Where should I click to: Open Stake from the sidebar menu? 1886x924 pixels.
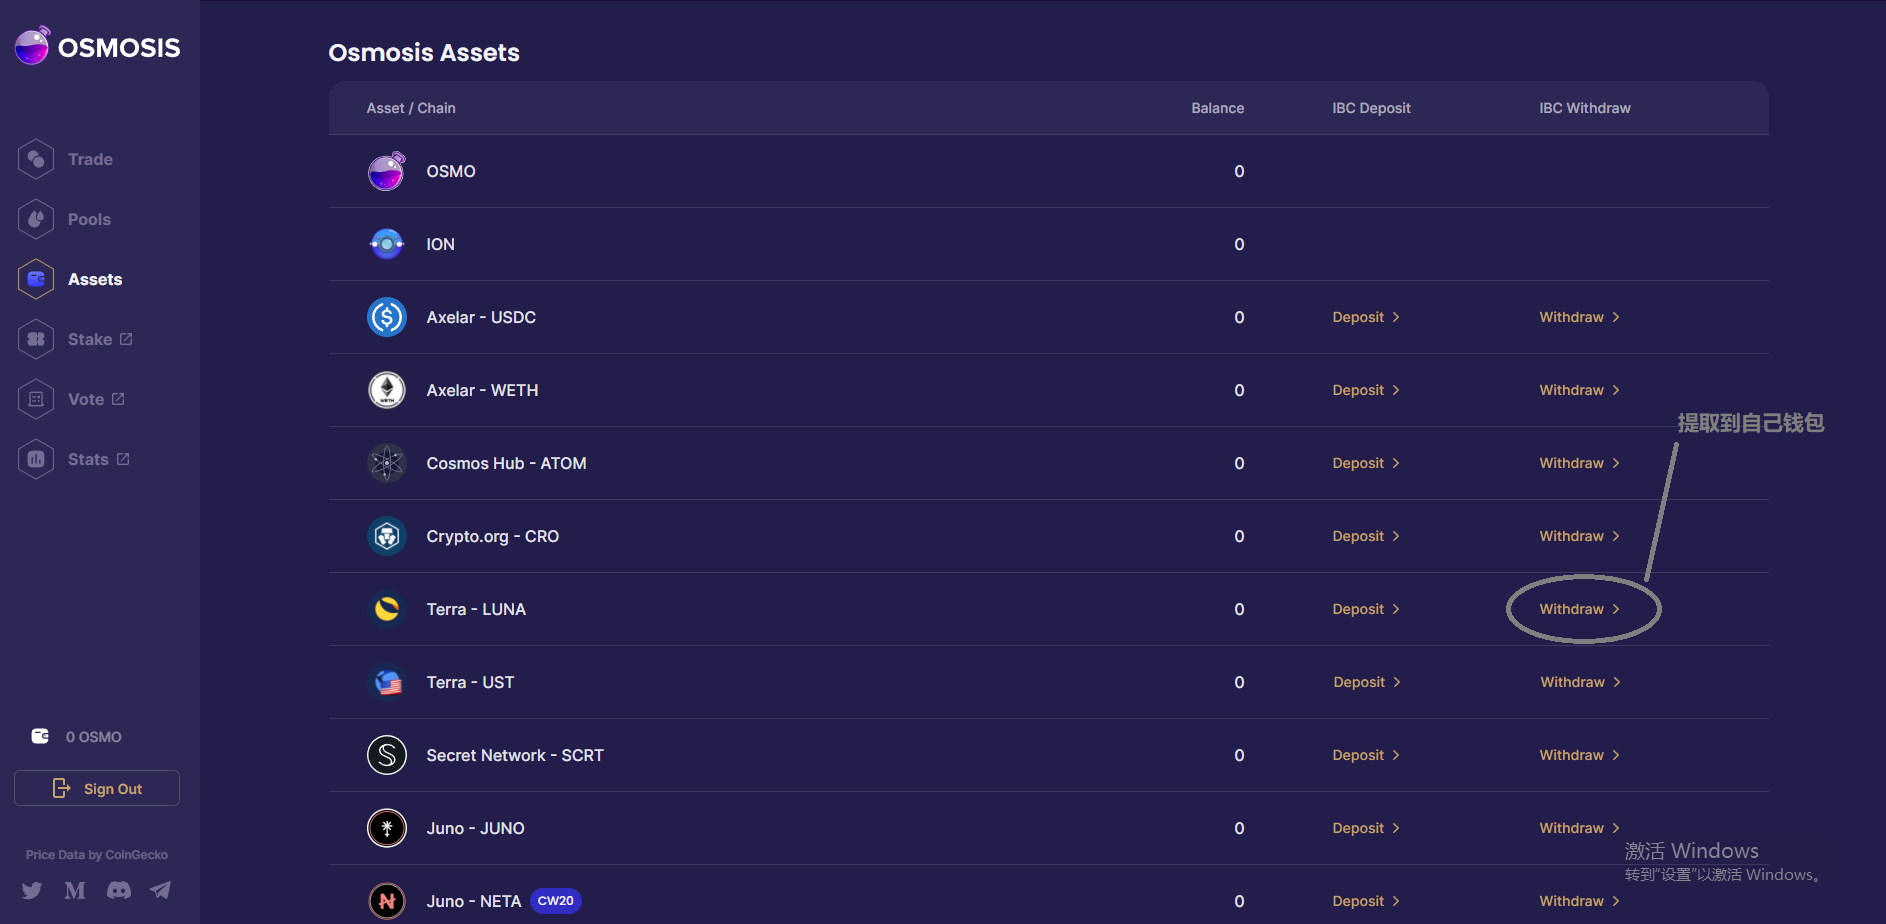[90, 339]
